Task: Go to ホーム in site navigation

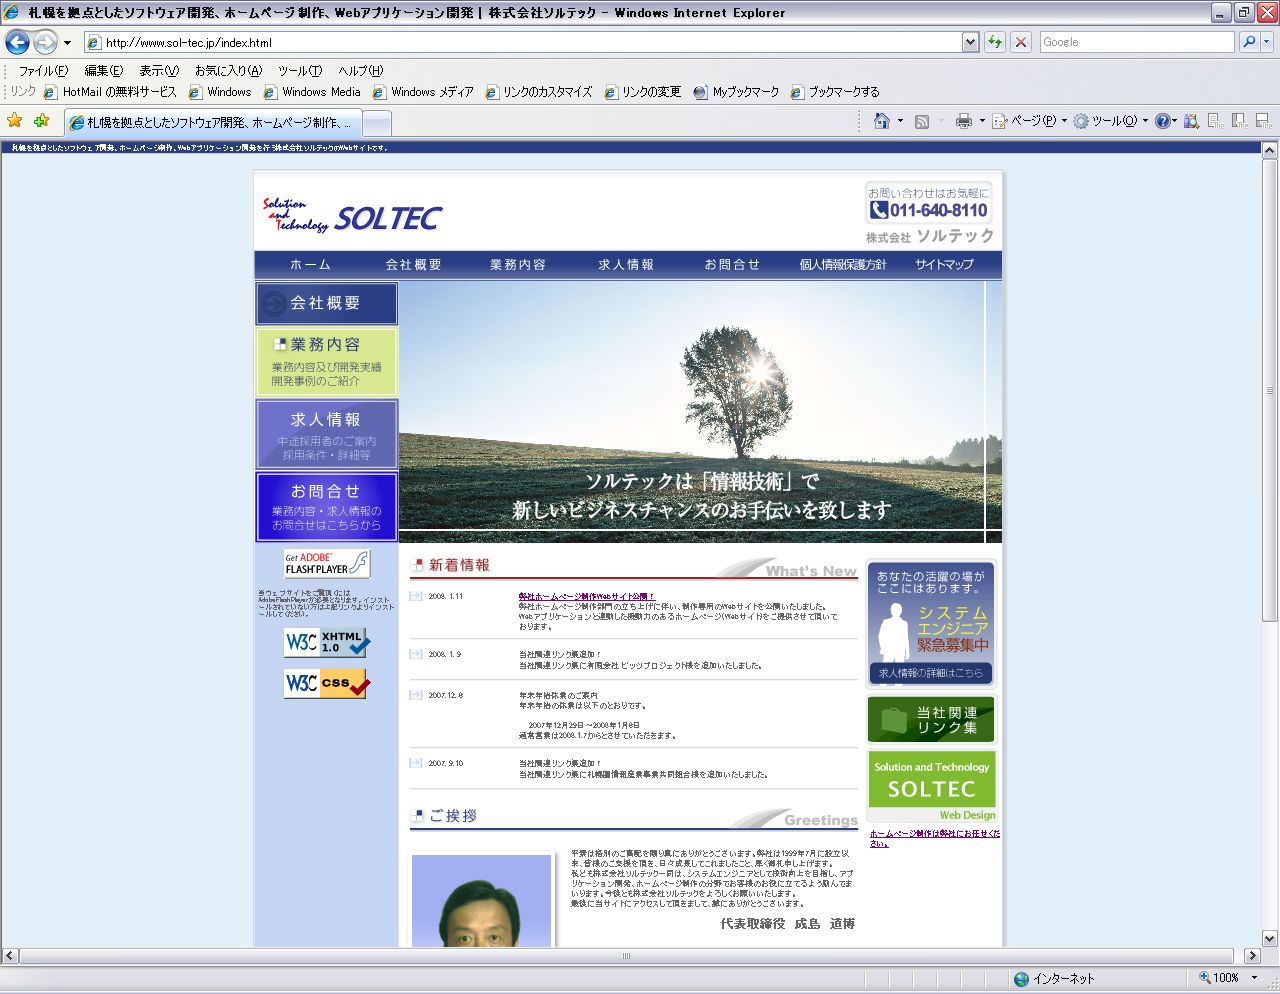Action: pyautogui.click(x=310, y=265)
